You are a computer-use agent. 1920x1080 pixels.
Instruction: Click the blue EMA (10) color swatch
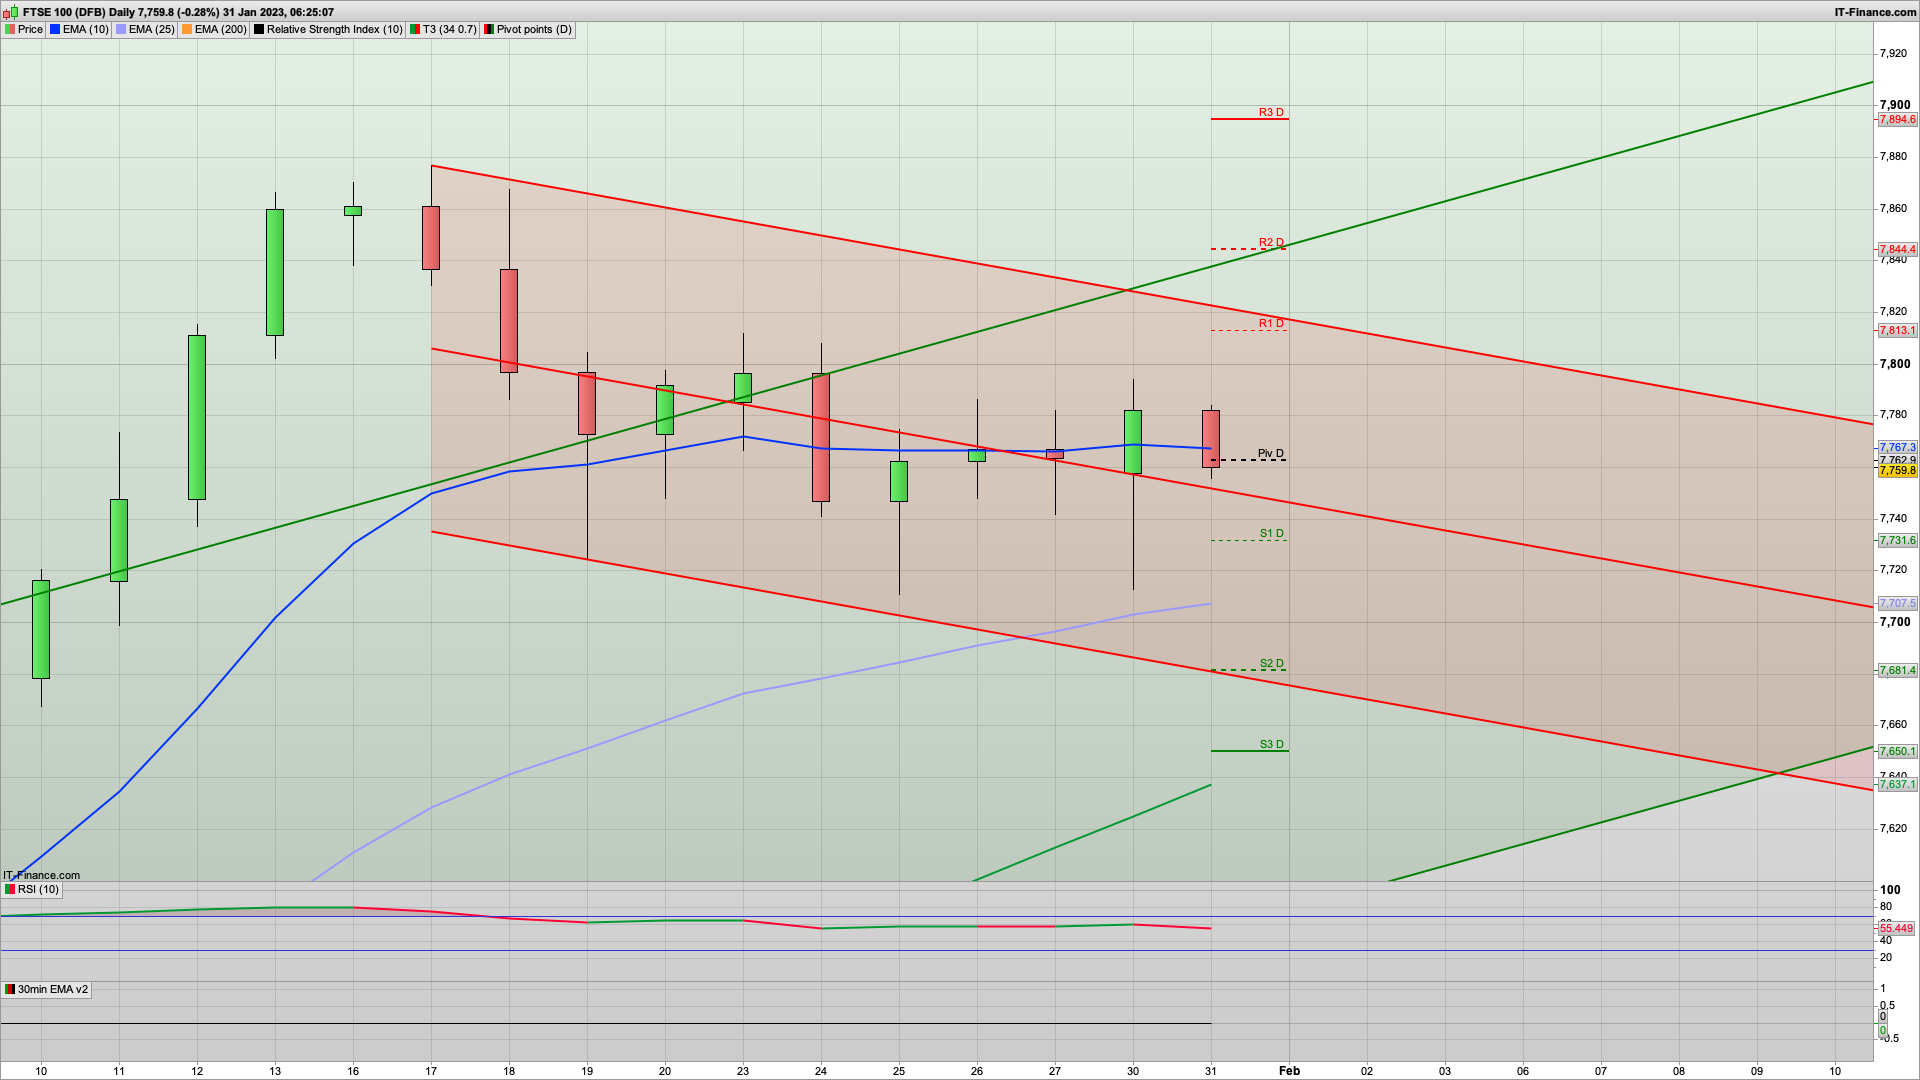[55, 30]
